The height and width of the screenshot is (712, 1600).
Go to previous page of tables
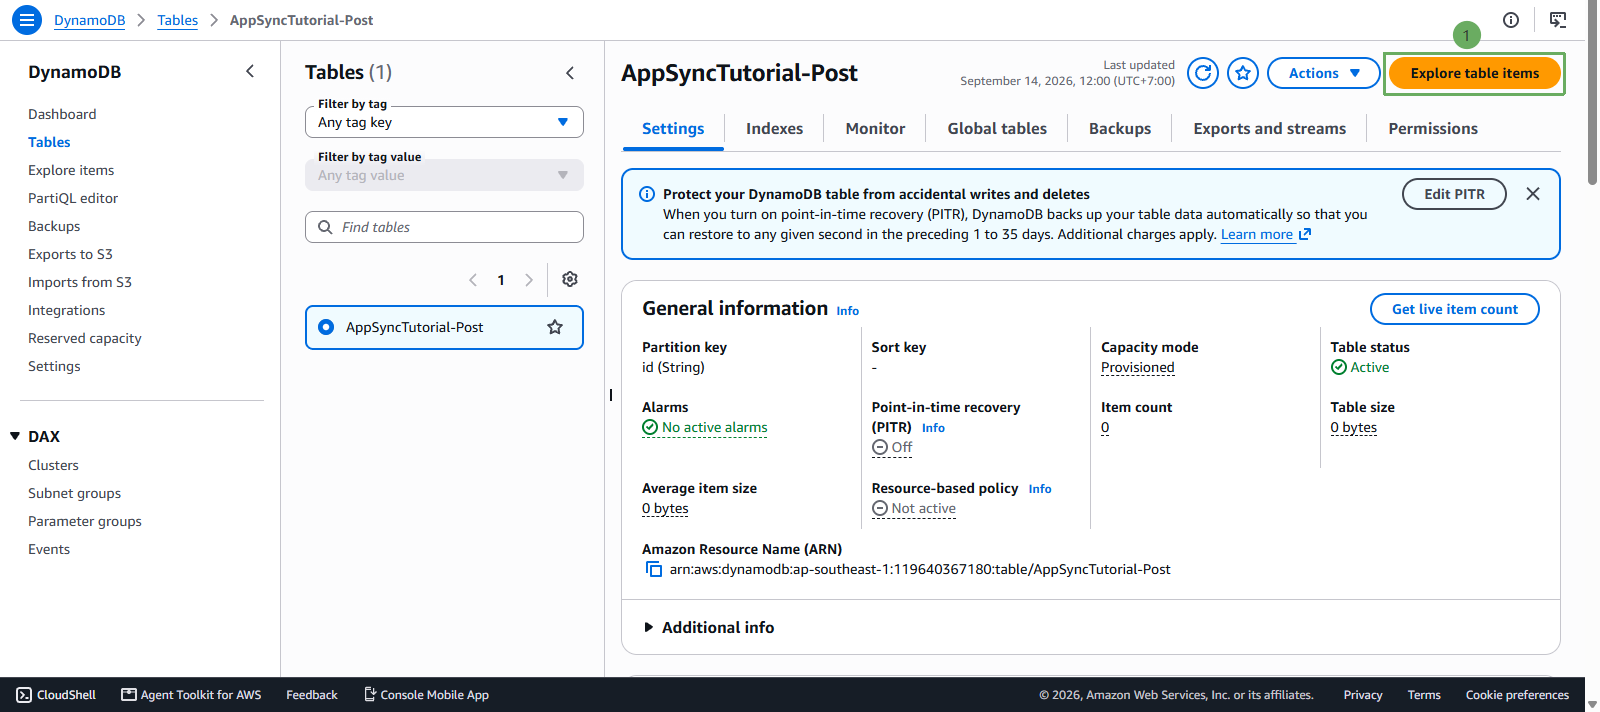coord(473,280)
